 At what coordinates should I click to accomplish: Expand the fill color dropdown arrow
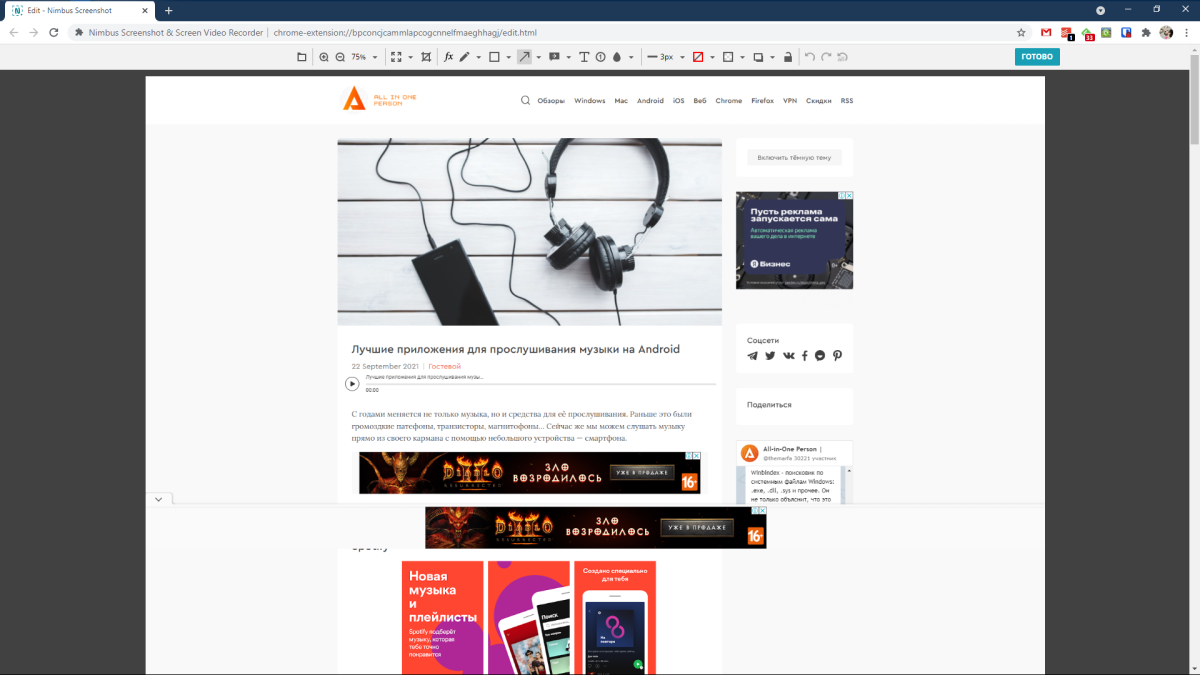point(743,57)
